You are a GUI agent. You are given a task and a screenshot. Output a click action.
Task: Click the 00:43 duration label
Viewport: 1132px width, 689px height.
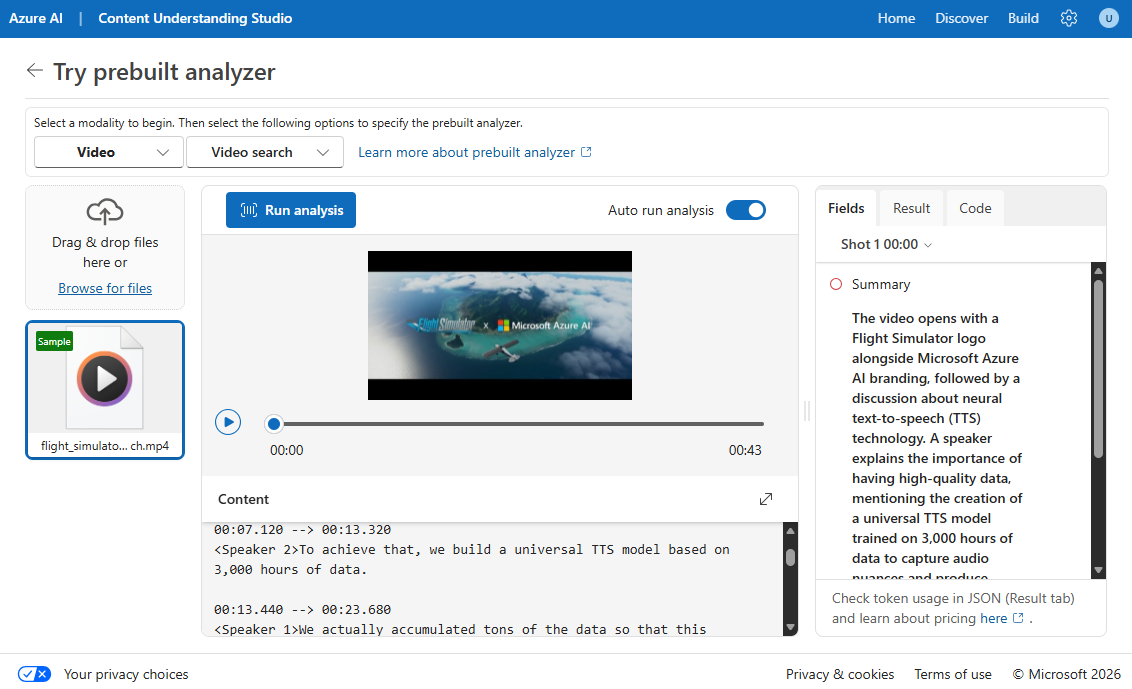point(745,450)
